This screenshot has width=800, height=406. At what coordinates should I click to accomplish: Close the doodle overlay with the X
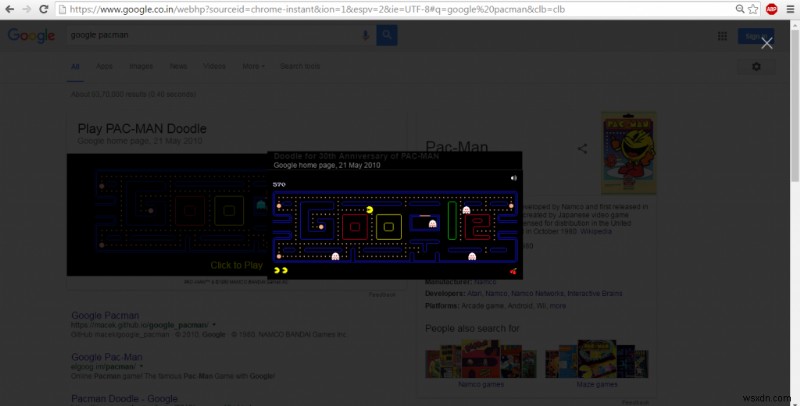click(767, 43)
